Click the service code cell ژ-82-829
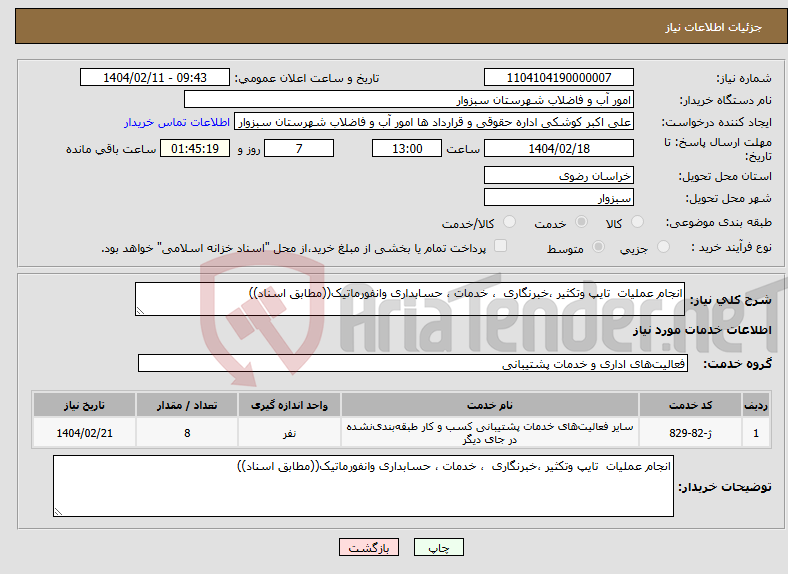Screen dimensions: 788x574 pos(691,433)
